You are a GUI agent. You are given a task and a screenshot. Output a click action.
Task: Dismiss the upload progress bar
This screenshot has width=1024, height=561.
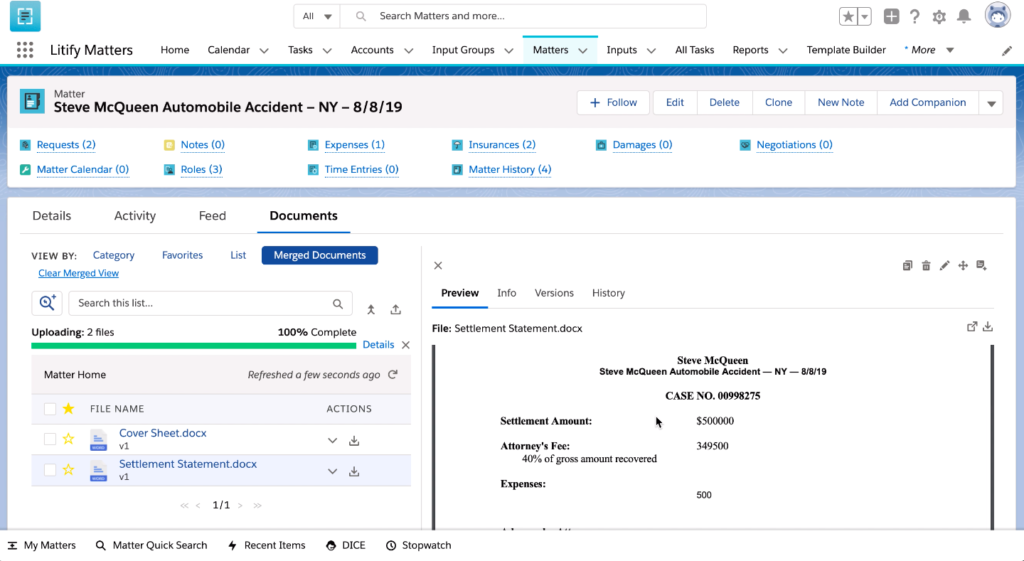click(406, 345)
